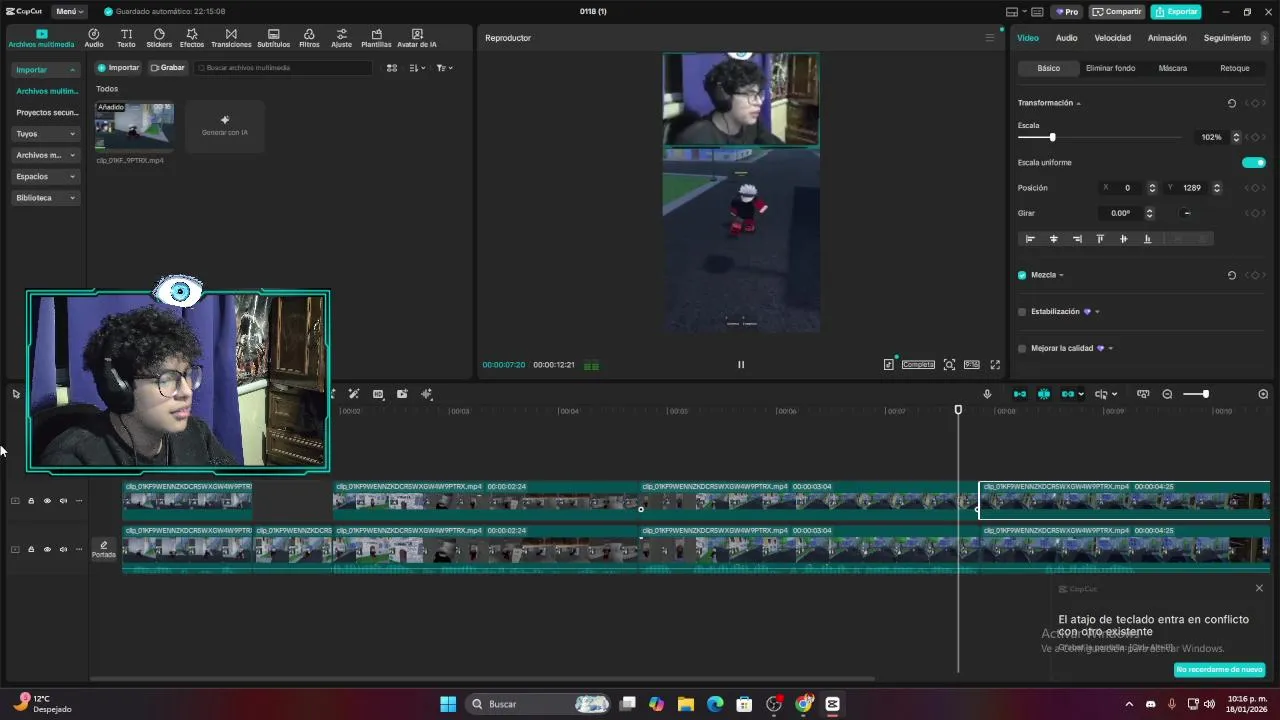1280x720 pixels.
Task: Click the Grabar button
Action: click(x=167, y=68)
